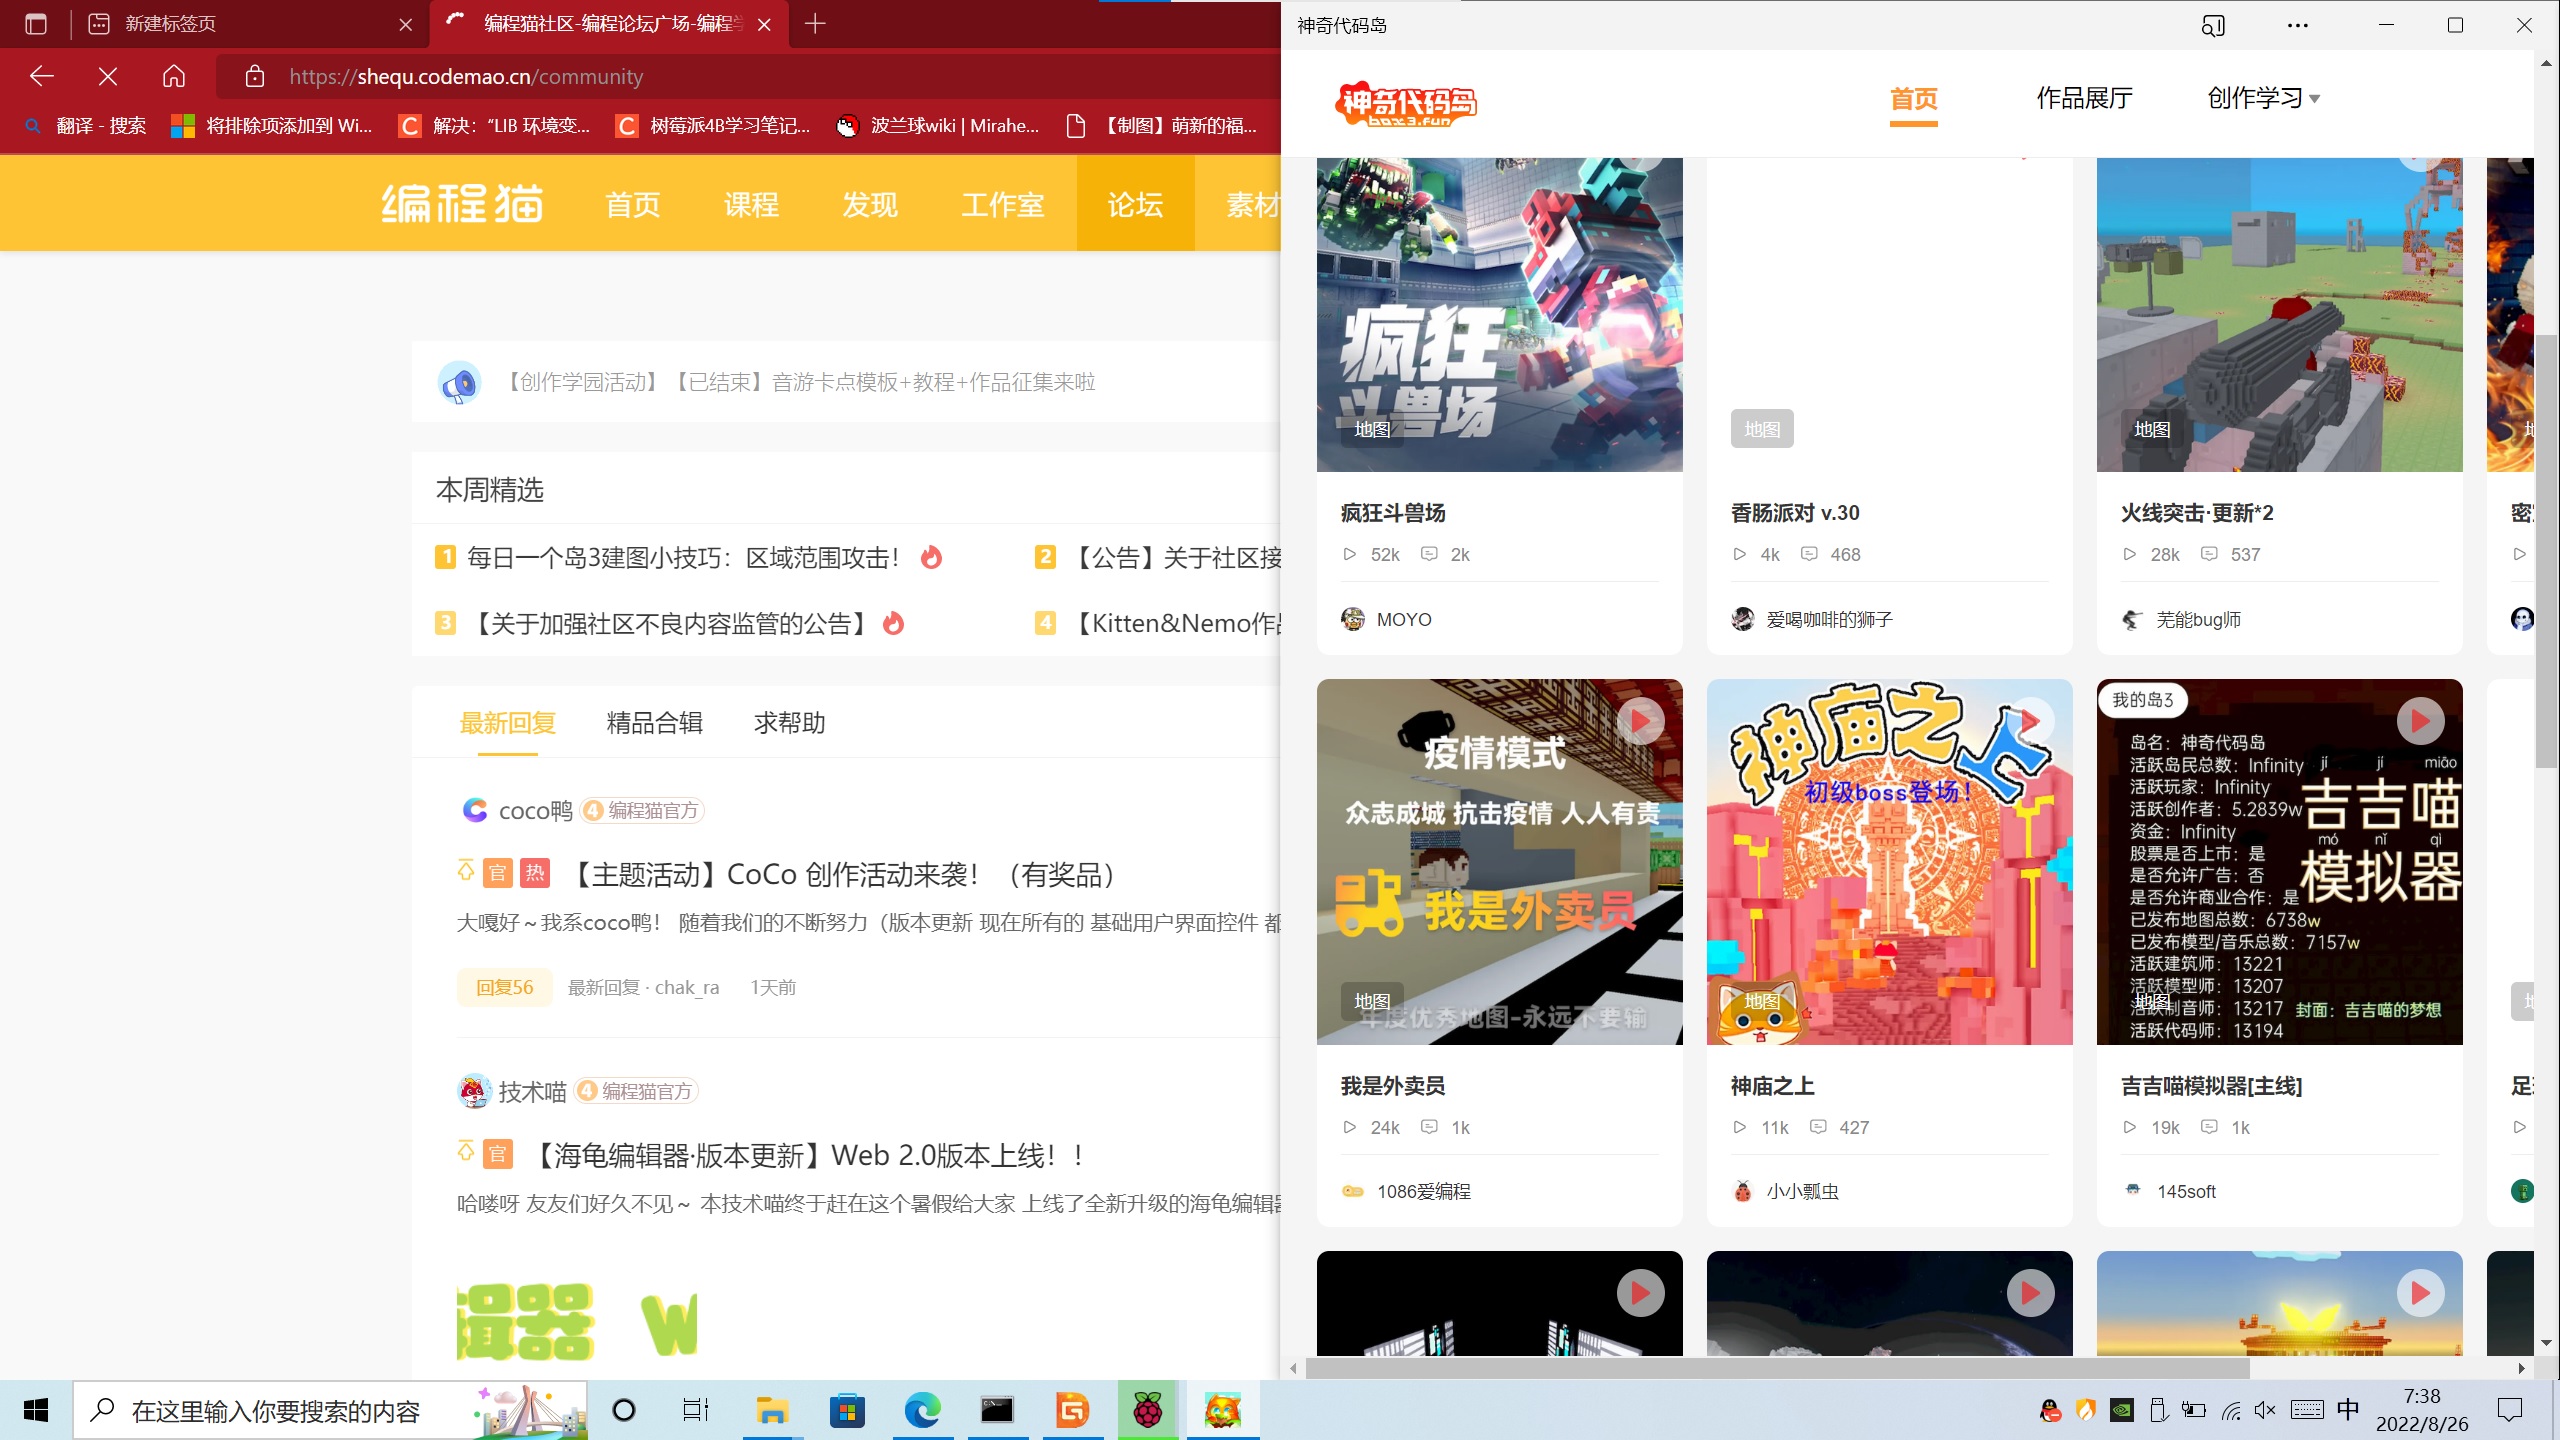Click the 回复56 reply count button
The width and height of the screenshot is (2560, 1440).
tap(504, 987)
